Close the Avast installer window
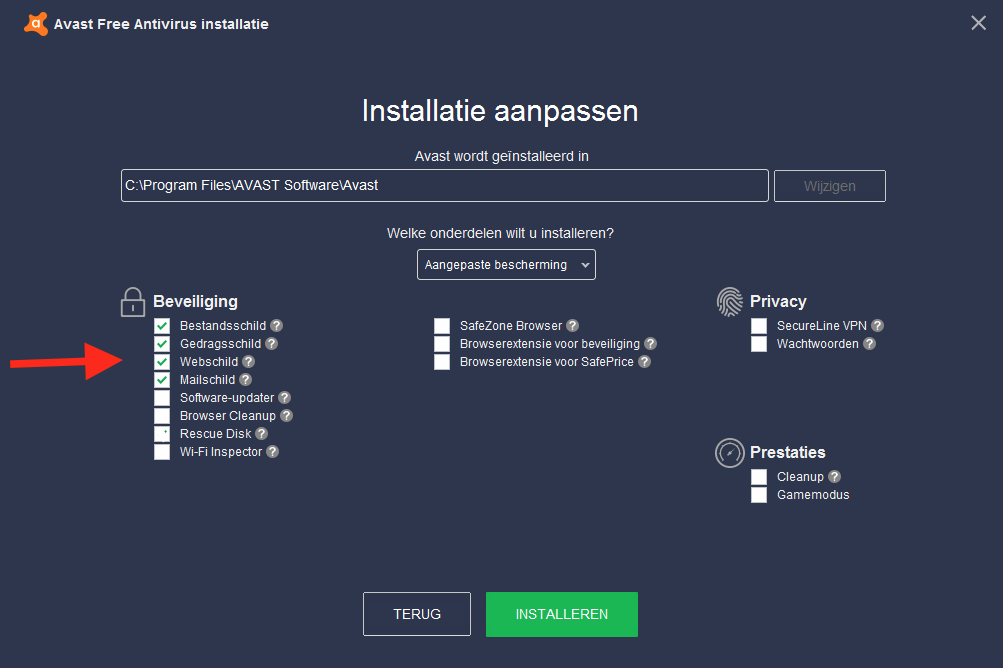The height and width of the screenshot is (668, 1003). [x=978, y=23]
